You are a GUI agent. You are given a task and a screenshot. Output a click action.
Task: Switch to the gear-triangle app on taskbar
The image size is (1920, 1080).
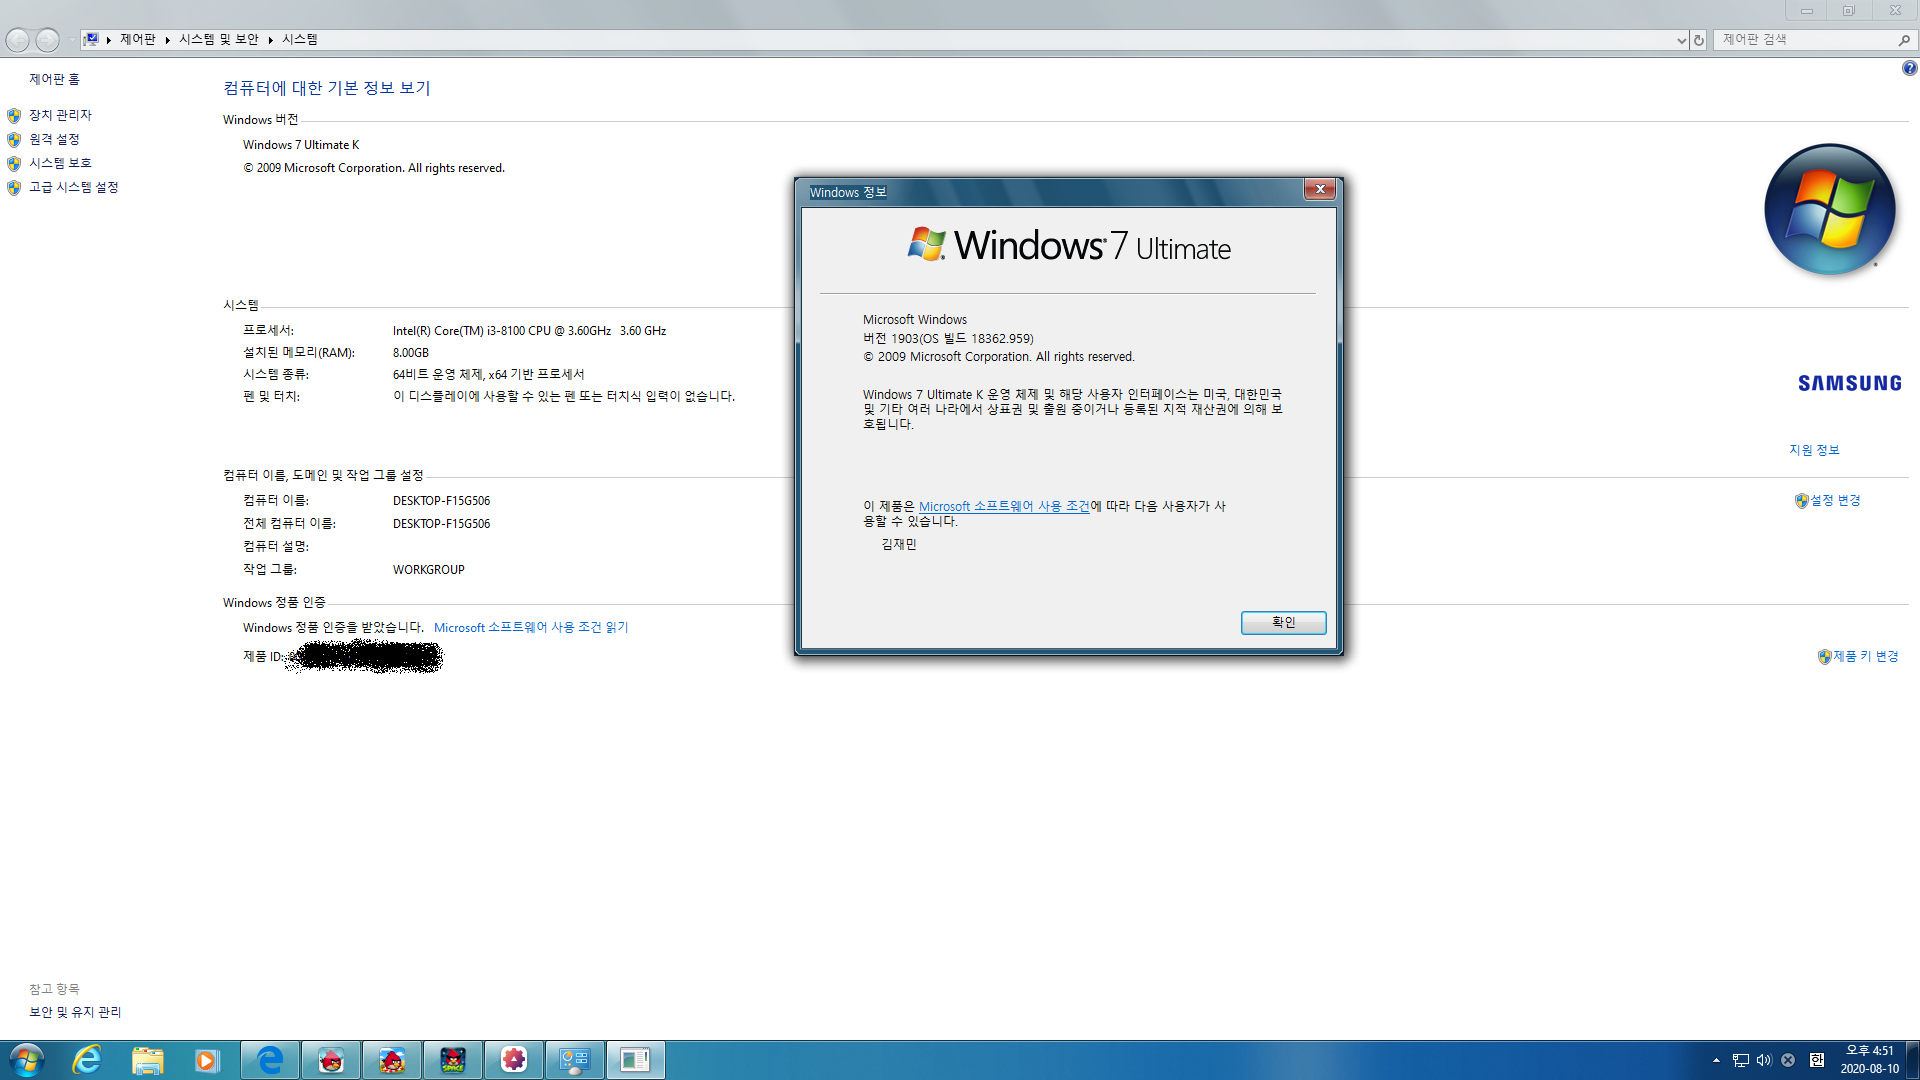514,1060
